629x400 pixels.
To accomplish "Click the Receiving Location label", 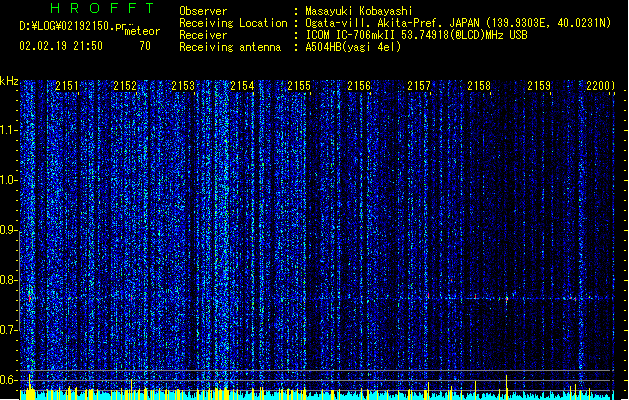I will click(x=233, y=23).
